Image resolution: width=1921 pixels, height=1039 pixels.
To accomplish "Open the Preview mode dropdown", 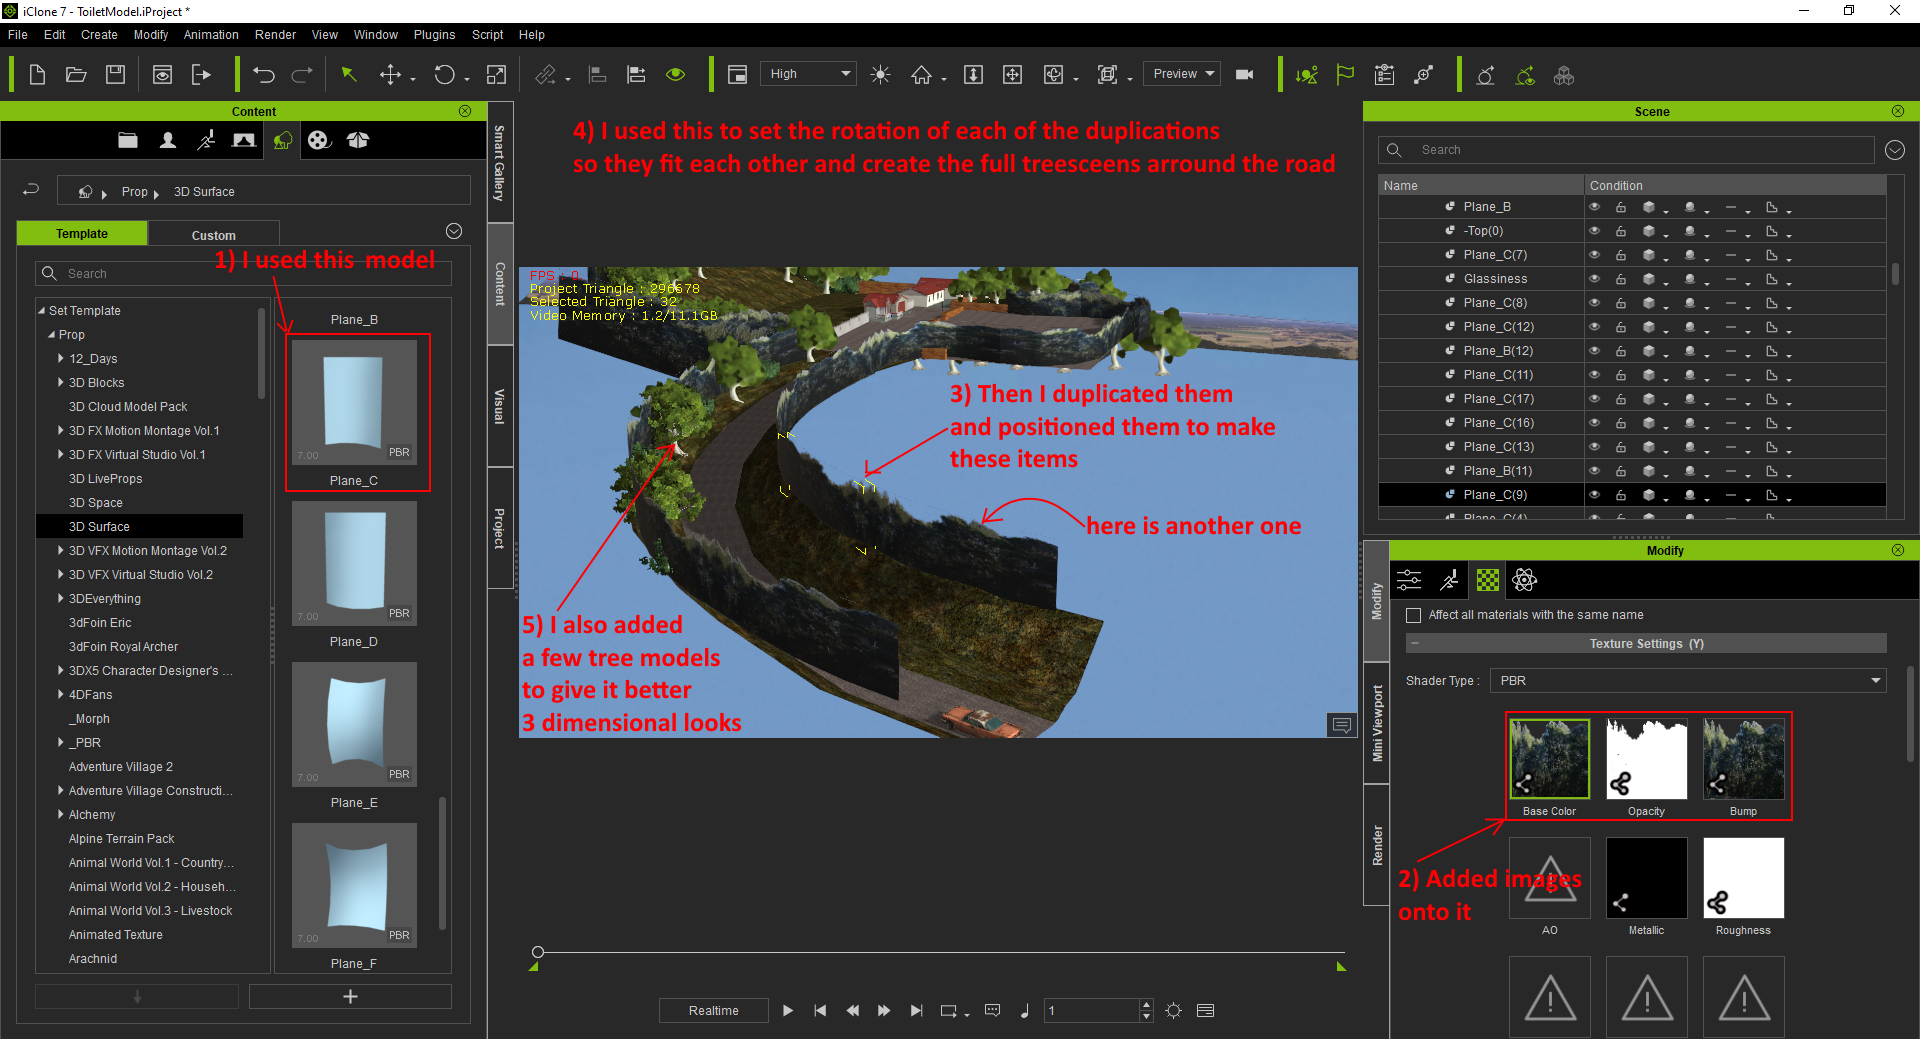I will click(x=1182, y=74).
